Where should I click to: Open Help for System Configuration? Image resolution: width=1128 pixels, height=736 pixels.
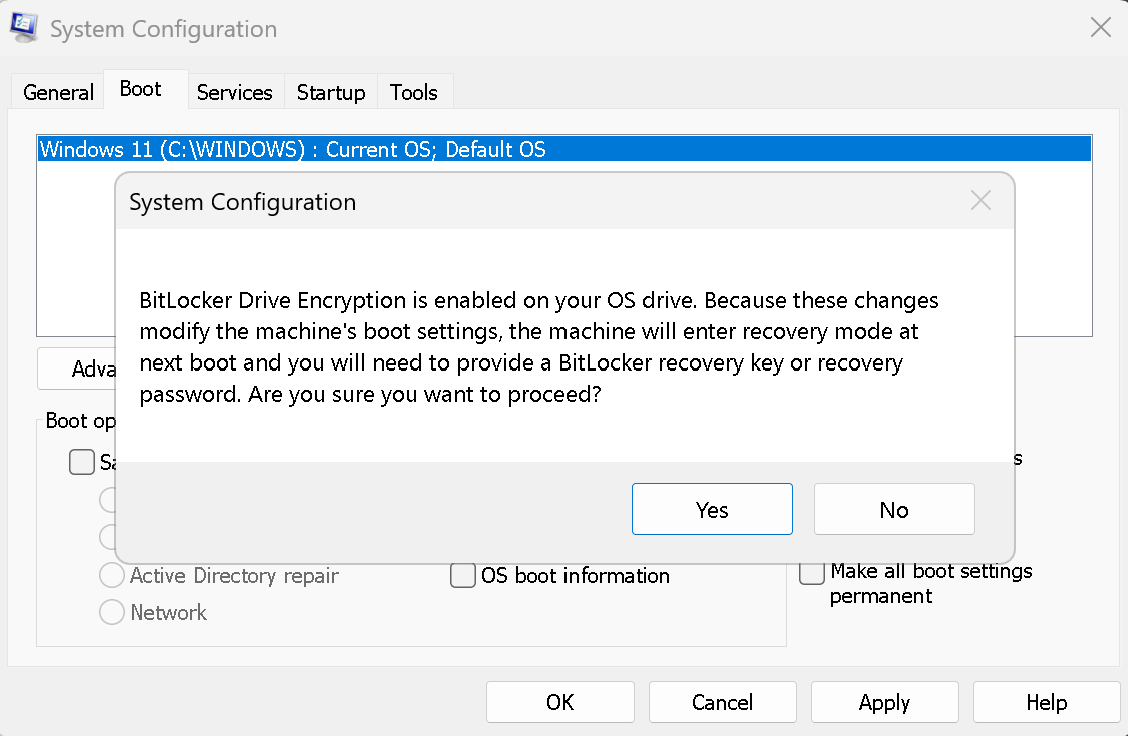pyautogui.click(x=1047, y=701)
